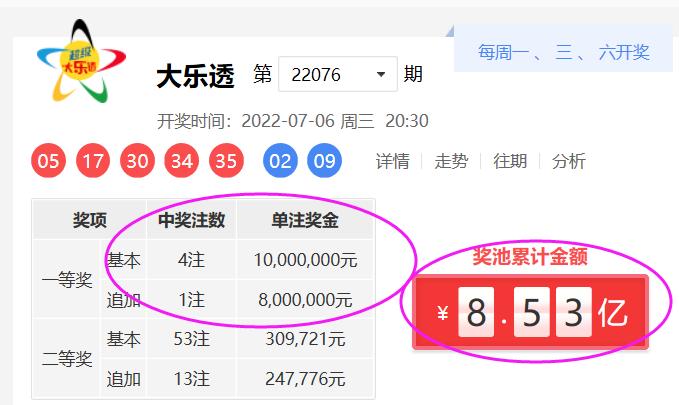This screenshot has height=405, width=679.
Task: Click the 8,000,000元 prize cell
Action: tap(305, 299)
